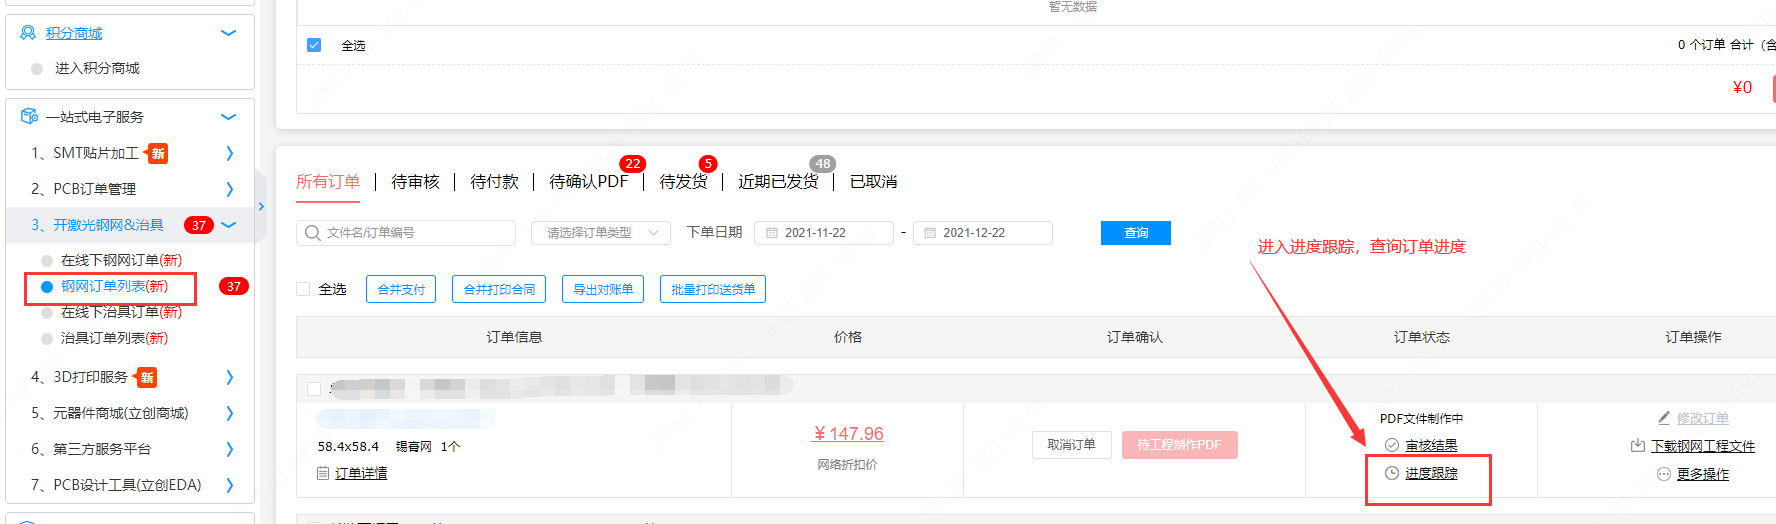Open the 请选择订单类型 dropdown
Image resolution: width=1776 pixels, height=524 pixels.
599,233
